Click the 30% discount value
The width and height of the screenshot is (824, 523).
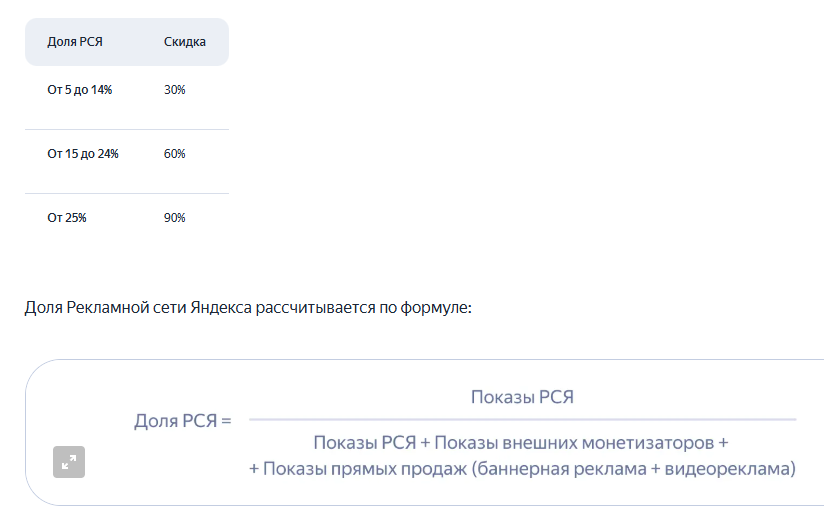(174, 90)
